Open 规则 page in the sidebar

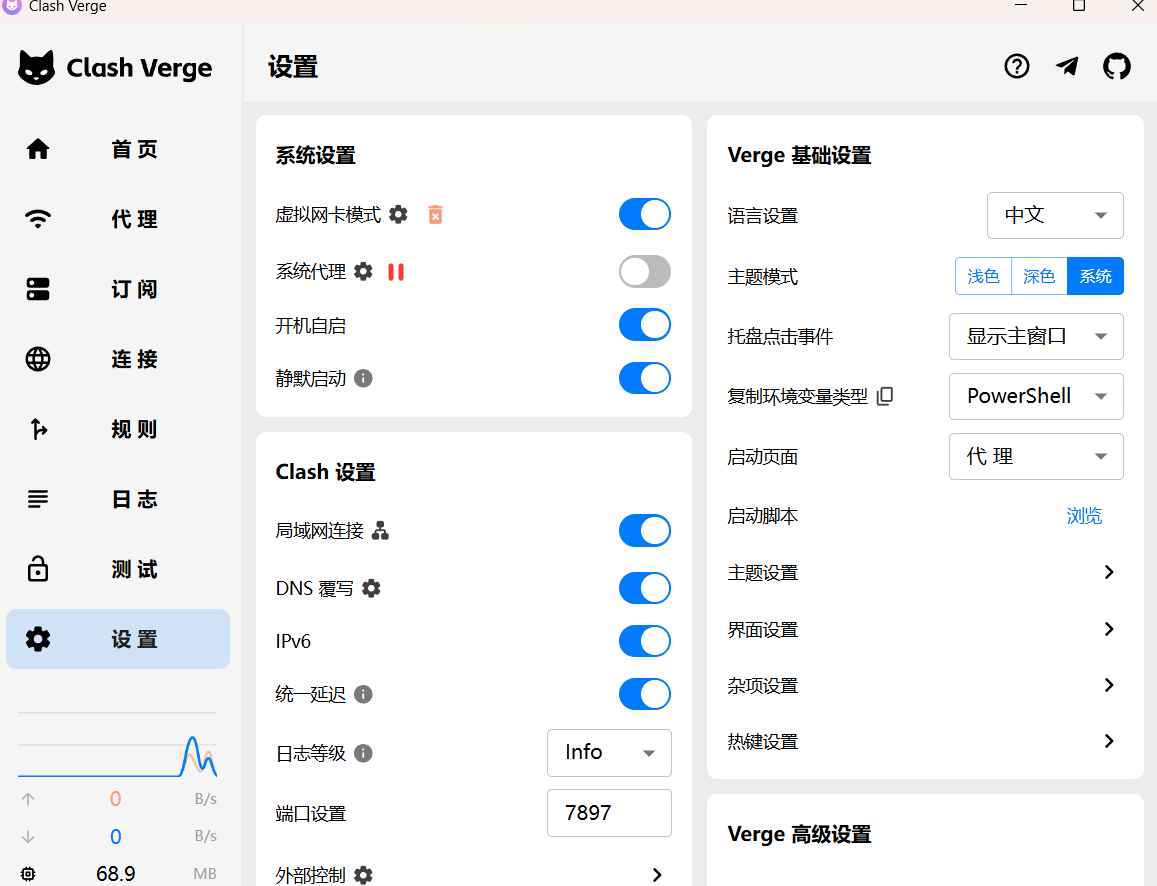click(x=118, y=429)
